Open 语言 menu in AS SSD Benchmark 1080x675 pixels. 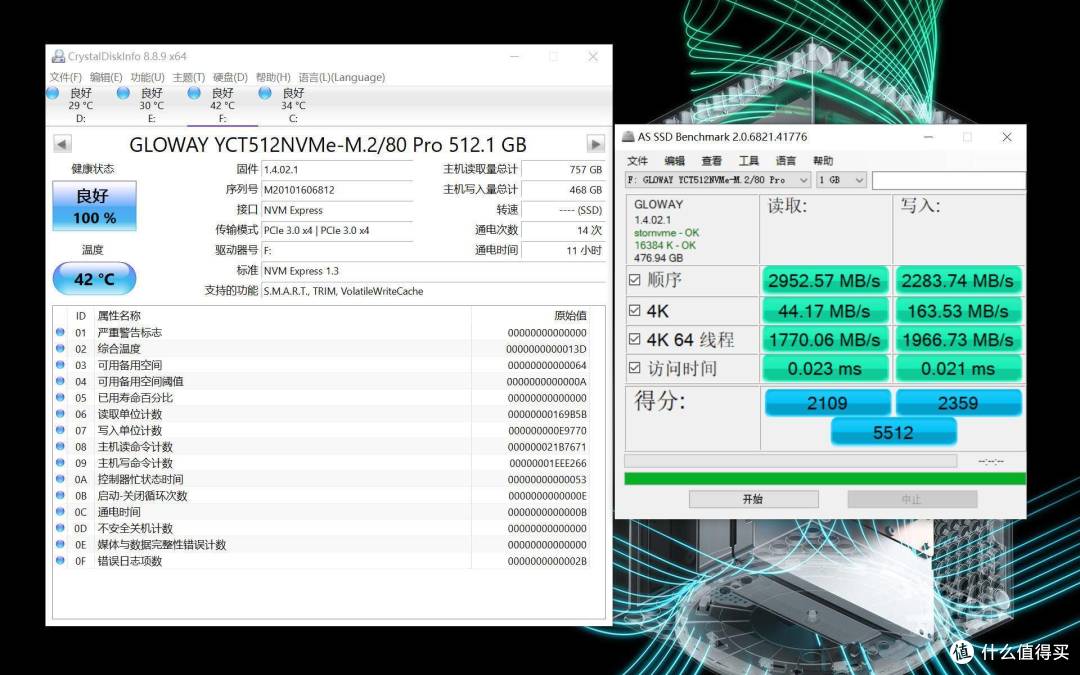(786, 160)
